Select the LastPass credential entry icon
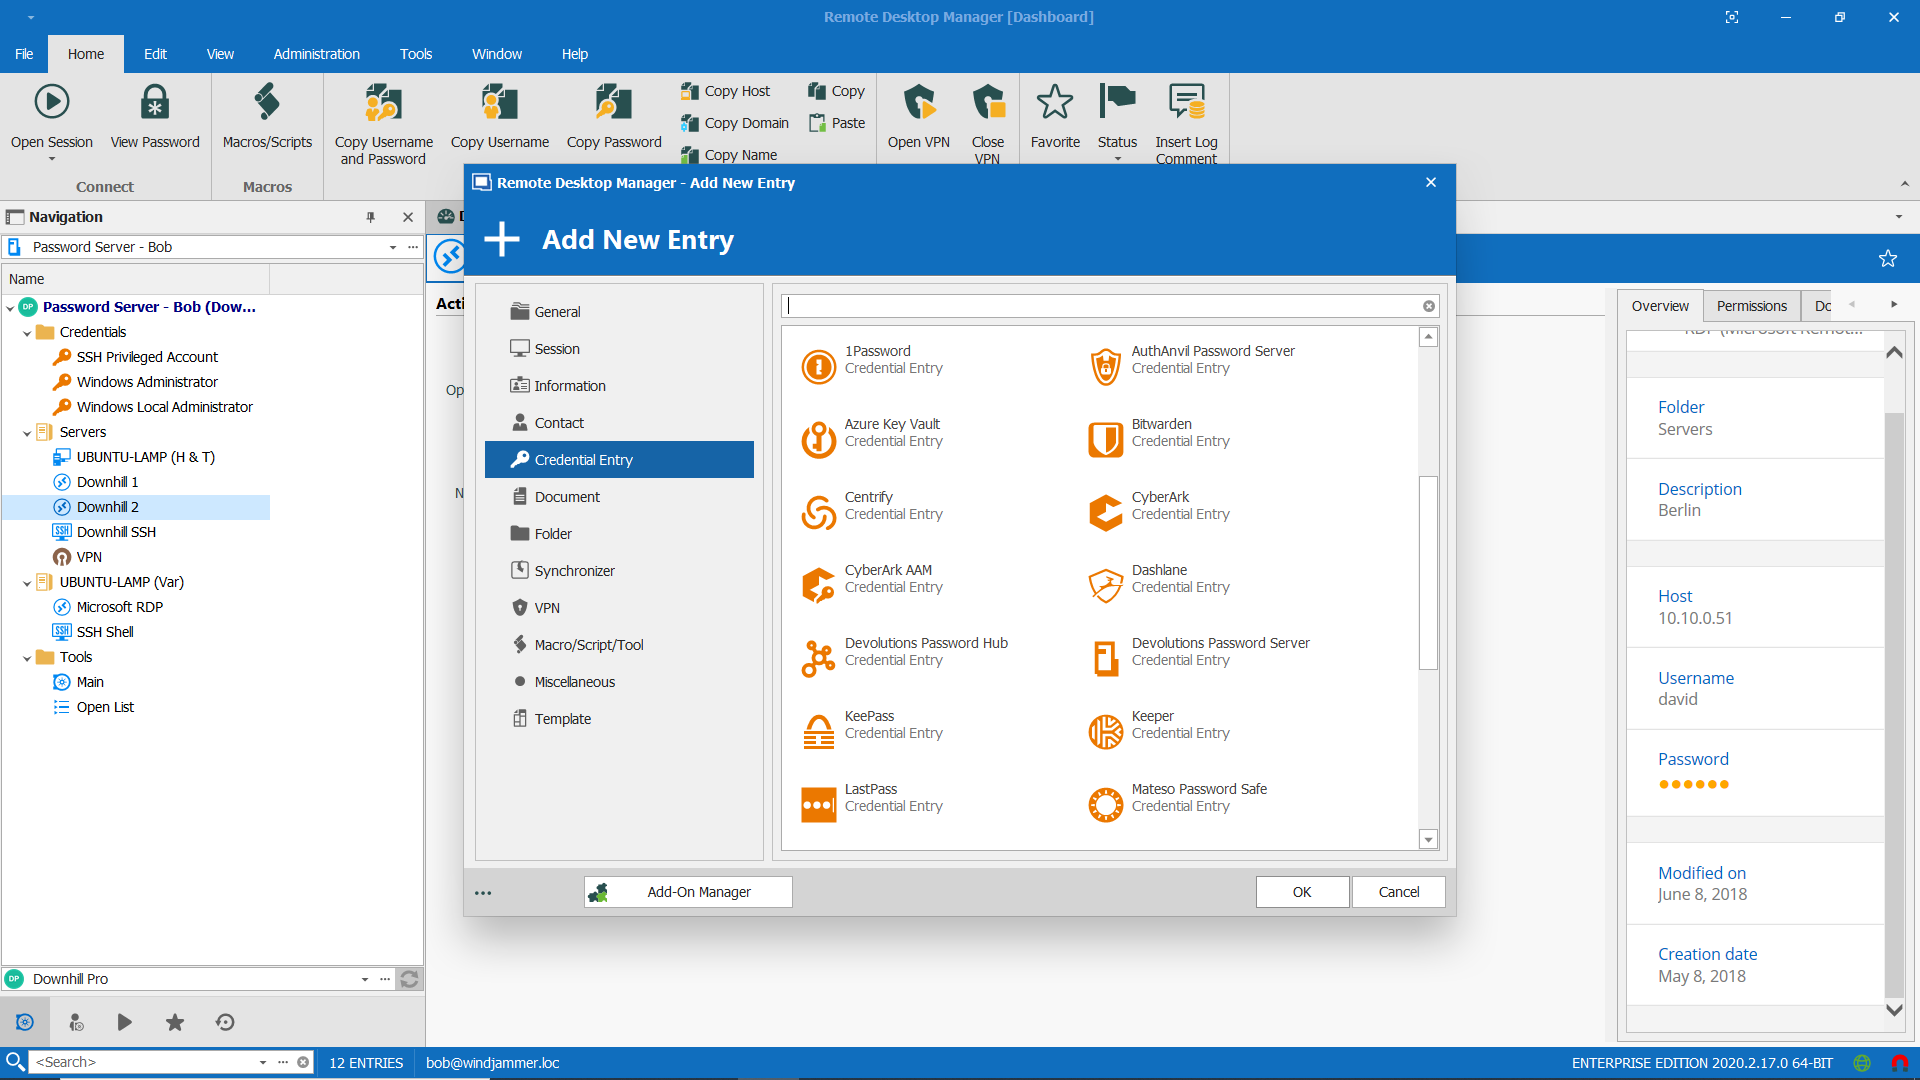1920x1080 pixels. point(819,805)
